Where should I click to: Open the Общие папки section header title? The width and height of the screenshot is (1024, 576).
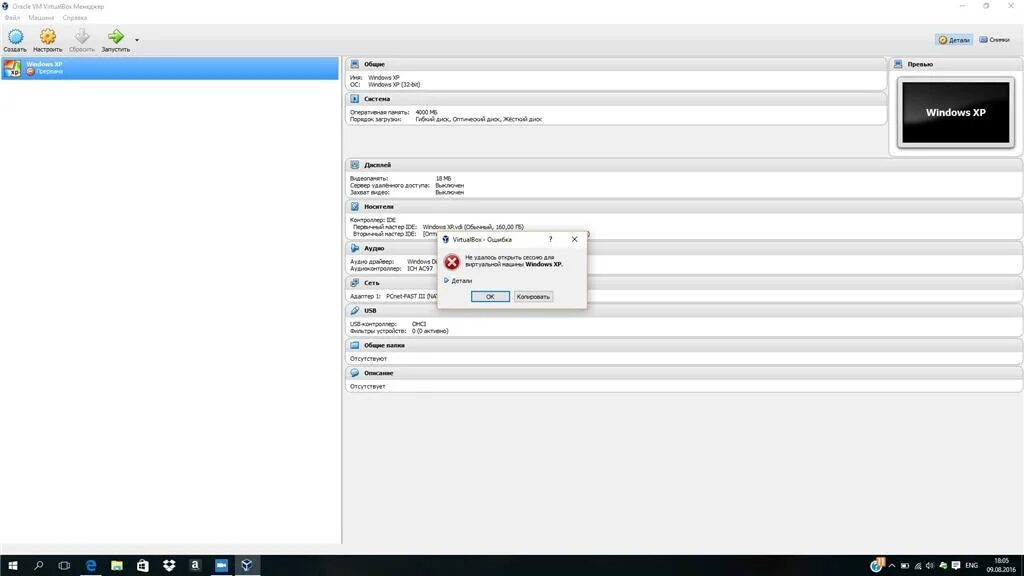coord(384,345)
